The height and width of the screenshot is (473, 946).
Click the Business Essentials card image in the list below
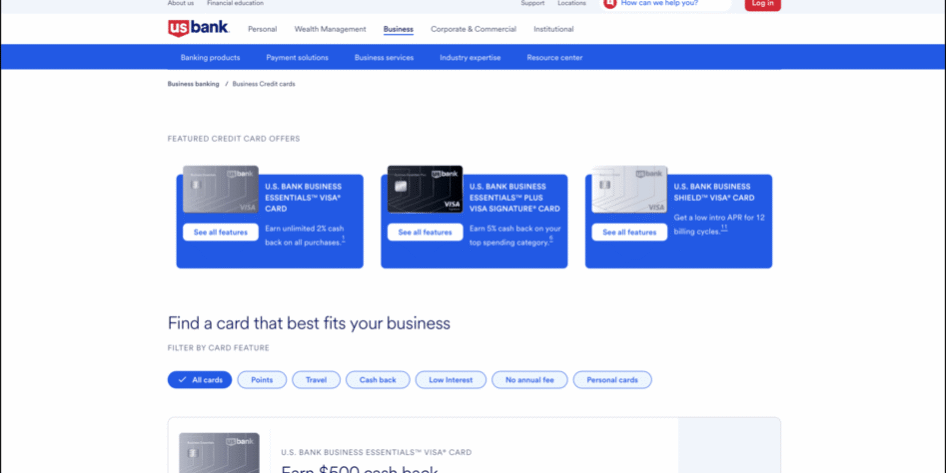219,452
